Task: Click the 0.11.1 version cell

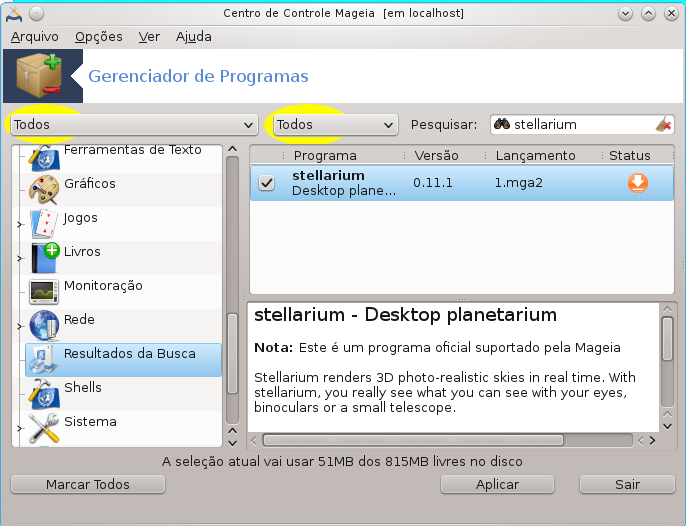Action: 433,183
